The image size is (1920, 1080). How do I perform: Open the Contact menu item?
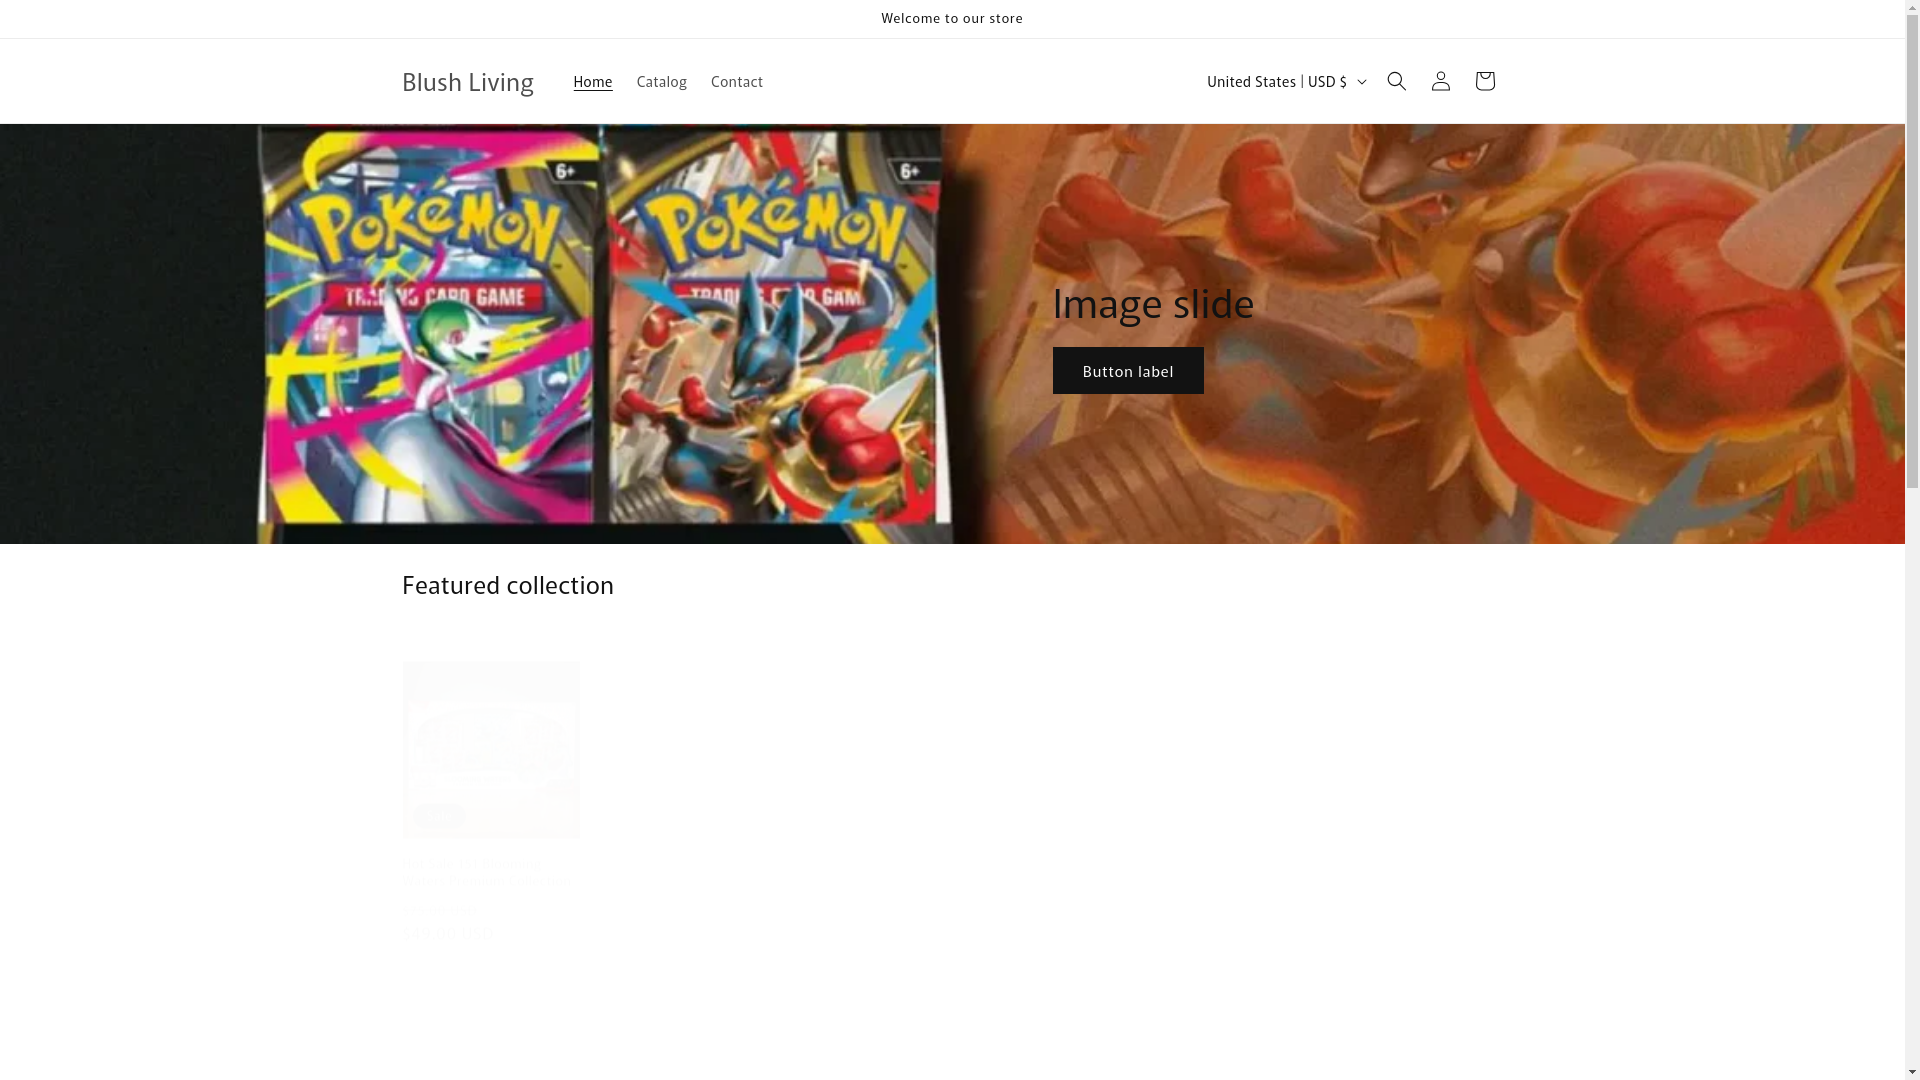pos(737,81)
